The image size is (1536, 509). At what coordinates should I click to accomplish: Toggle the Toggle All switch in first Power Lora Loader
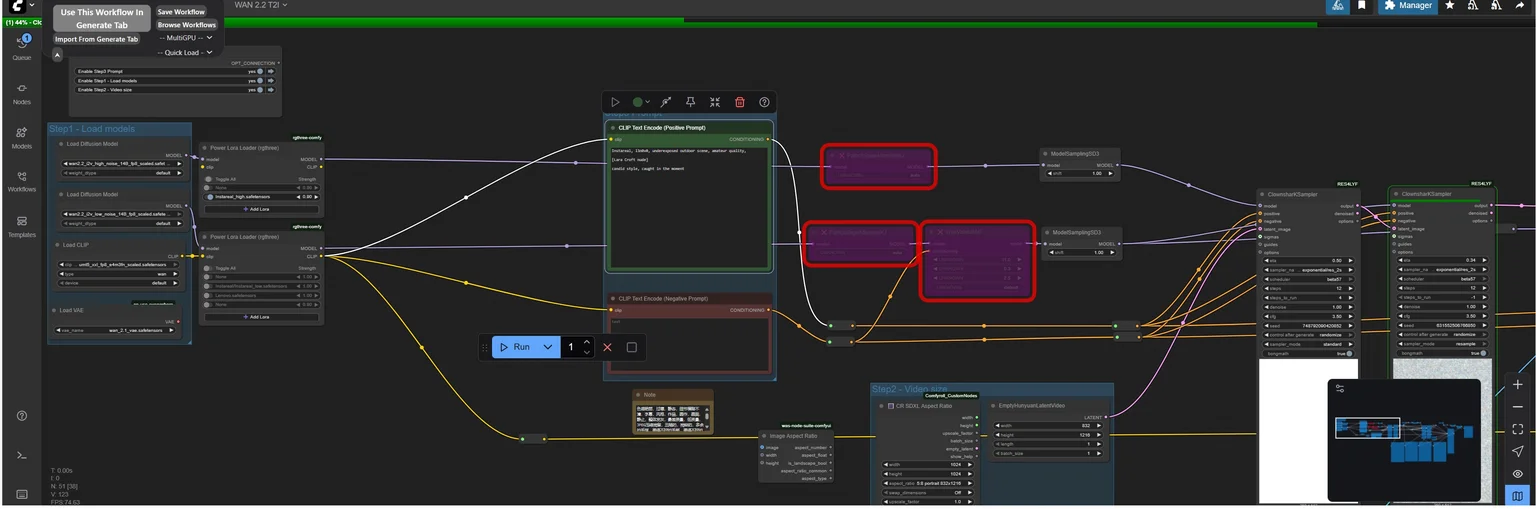click(210, 179)
